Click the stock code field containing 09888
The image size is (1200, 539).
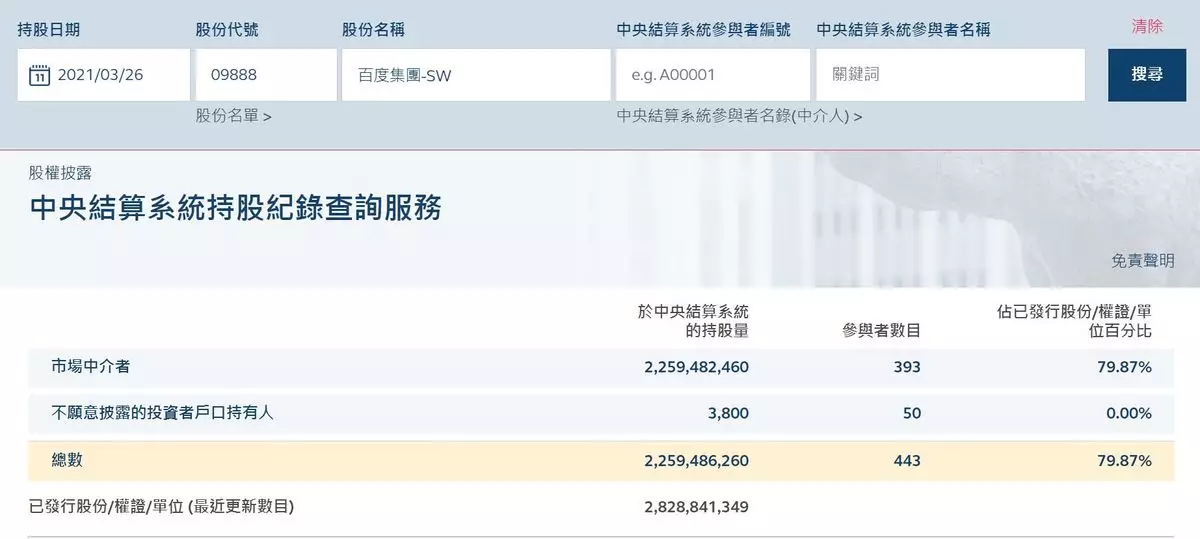[x=266, y=75]
